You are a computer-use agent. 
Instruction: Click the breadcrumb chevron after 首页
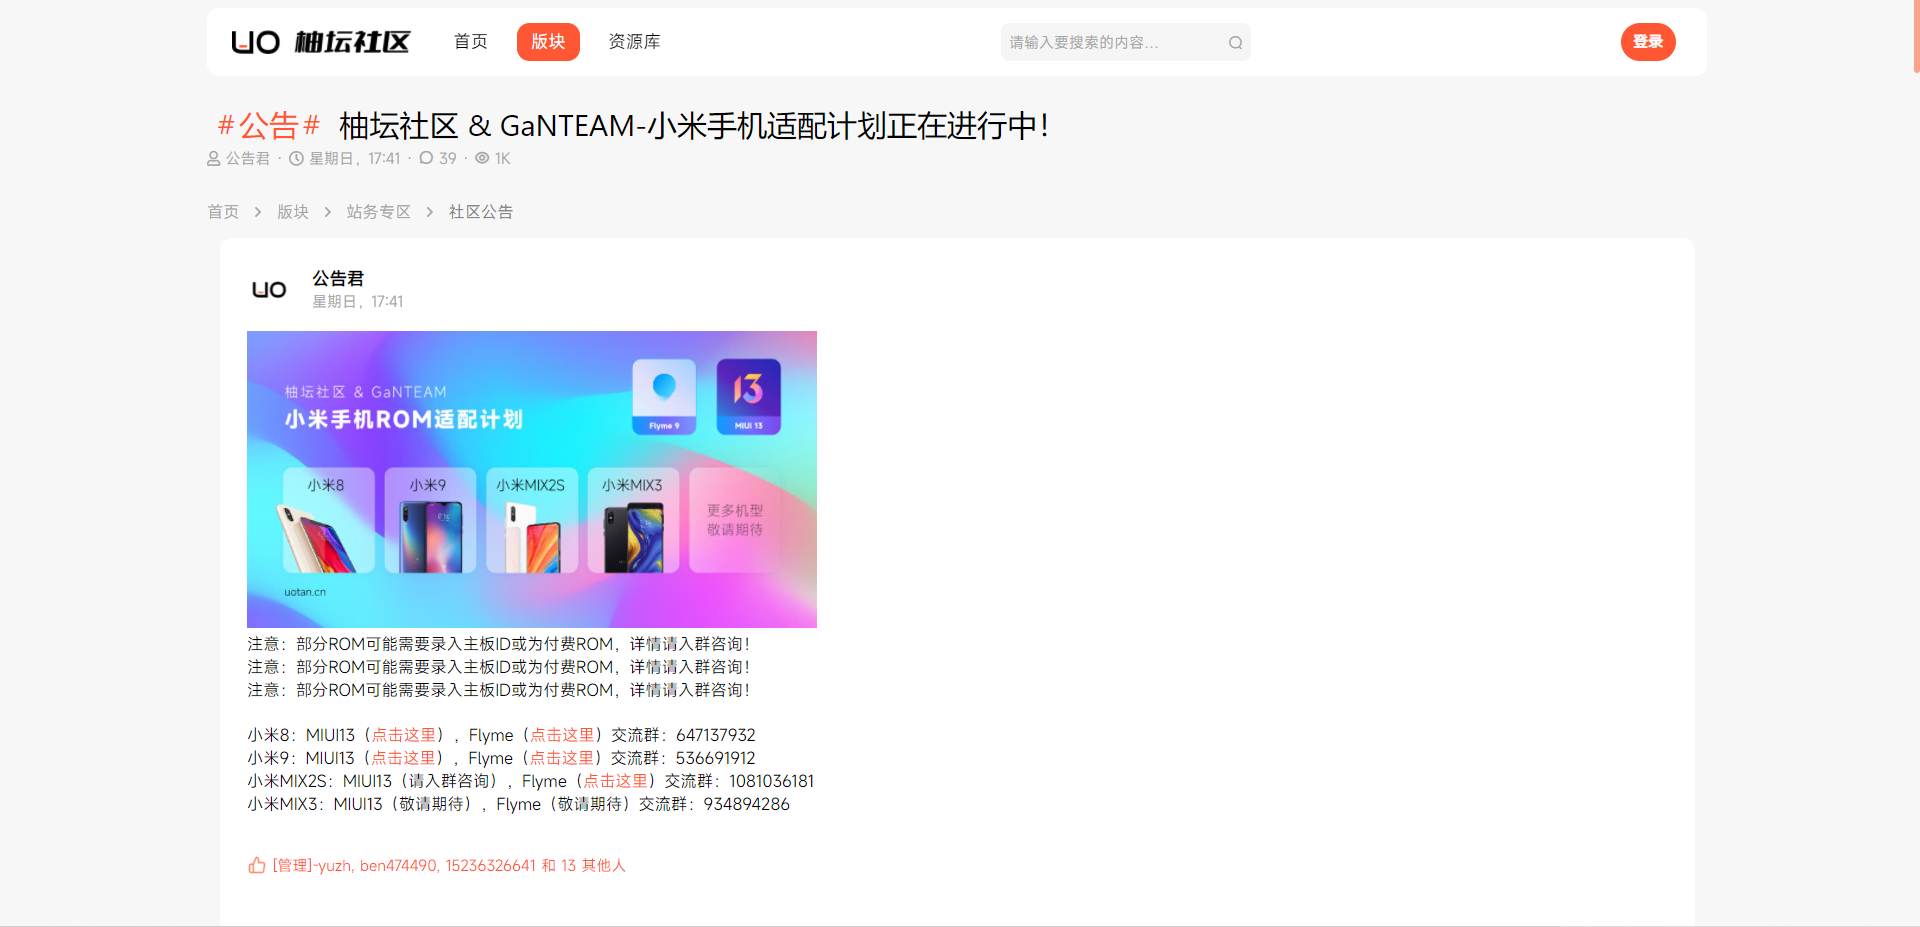coord(258,212)
